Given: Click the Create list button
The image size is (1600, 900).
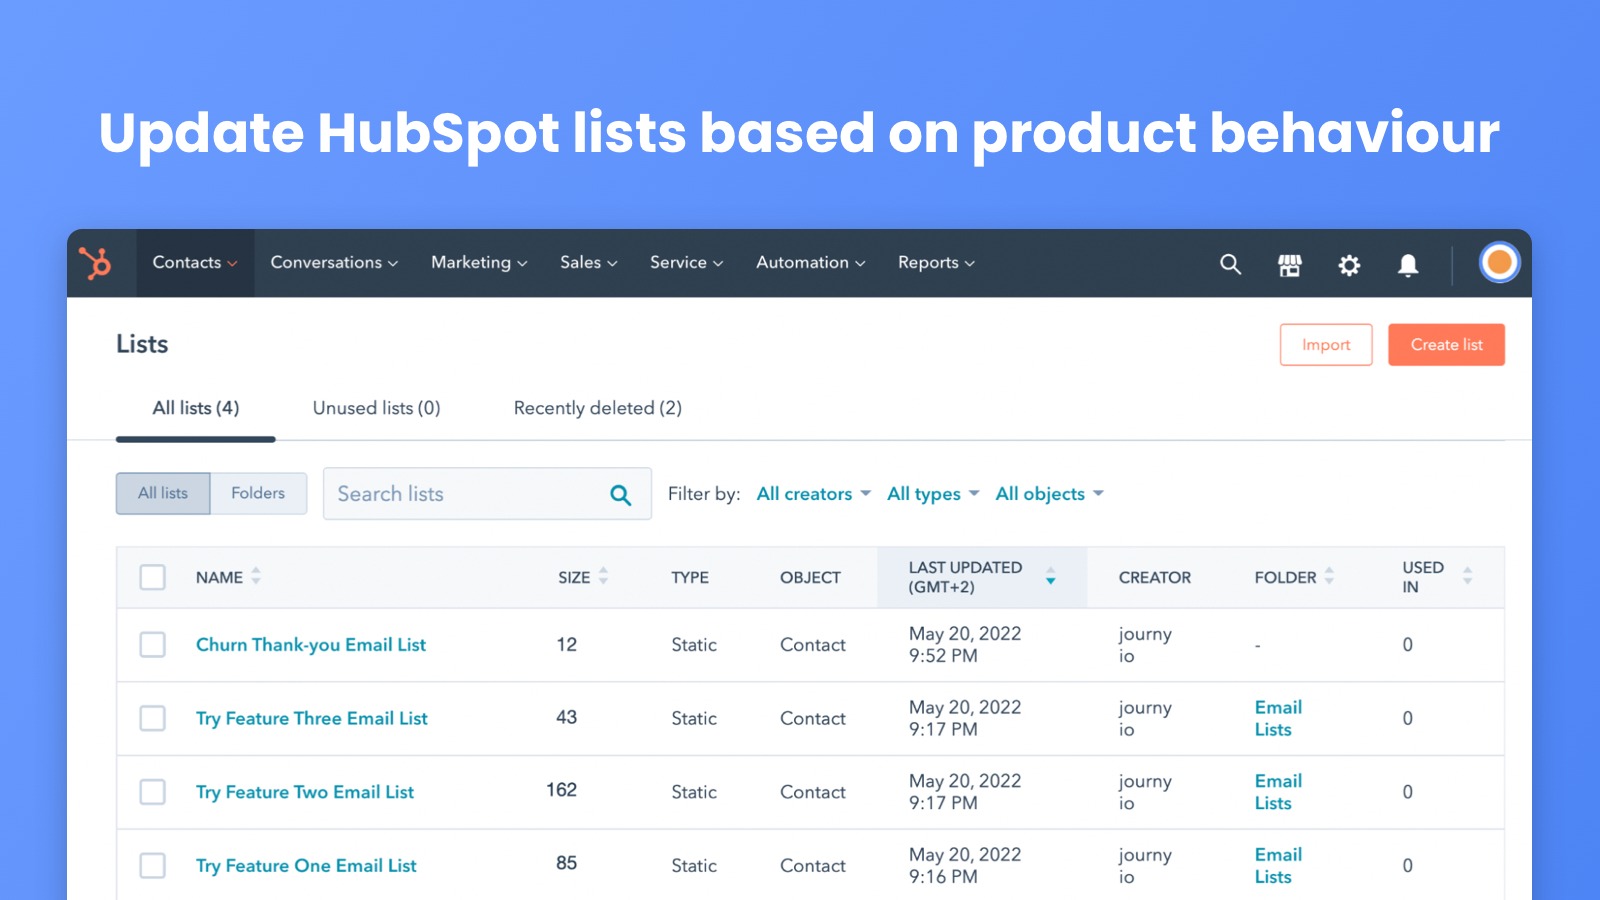Looking at the screenshot, I should point(1445,345).
